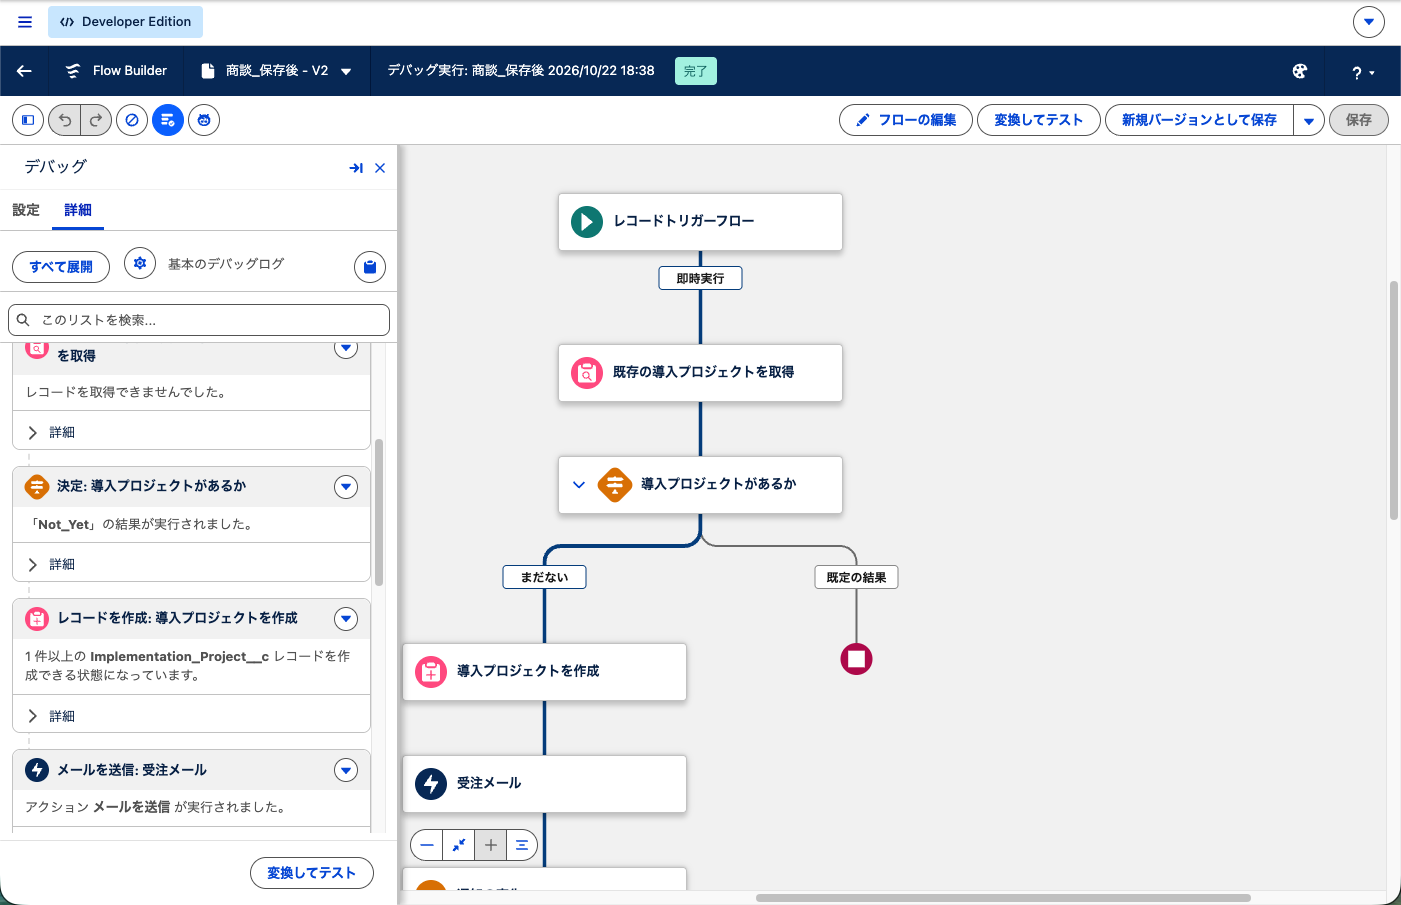This screenshot has height=905, width=1401.
Task: Toggle the toolbox panel icon
Action: tap(28, 120)
